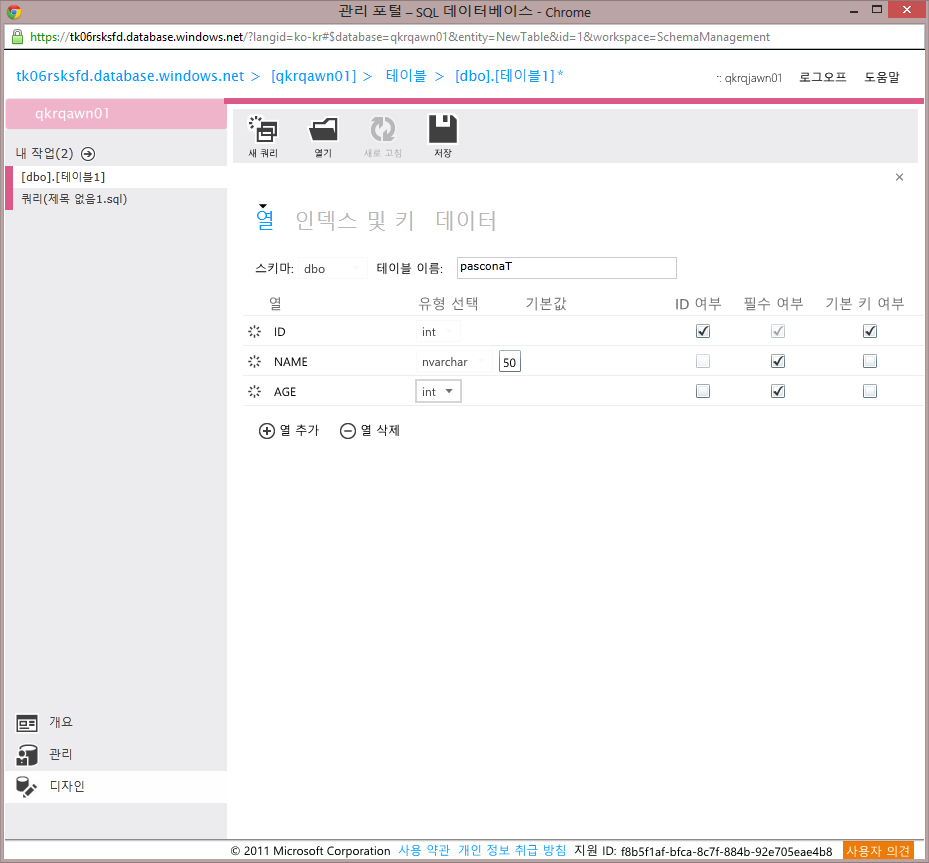Toggle 기본 키 여부 checkbox for AGE row

tap(870, 391)
